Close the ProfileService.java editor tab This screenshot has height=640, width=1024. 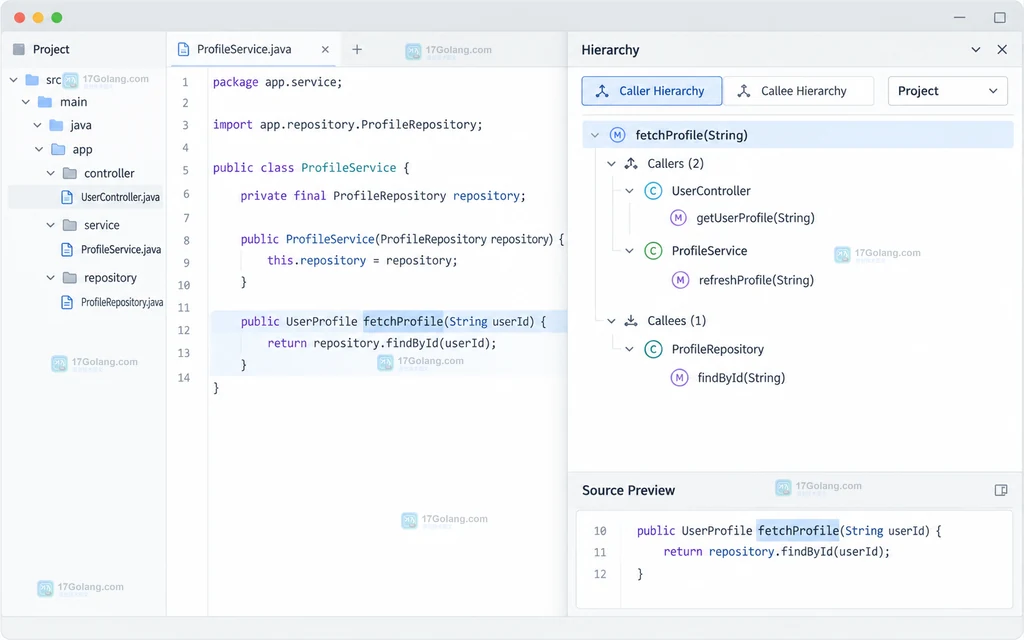[x=325, y=49]
